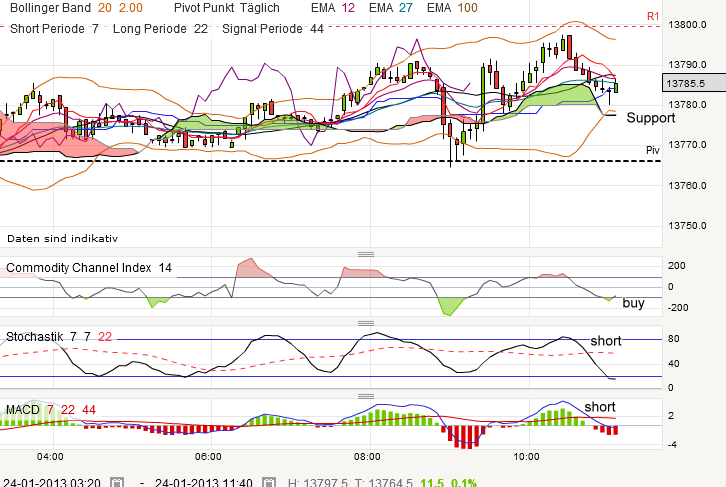Click MACD axis value -4

(x=672, y=444)
